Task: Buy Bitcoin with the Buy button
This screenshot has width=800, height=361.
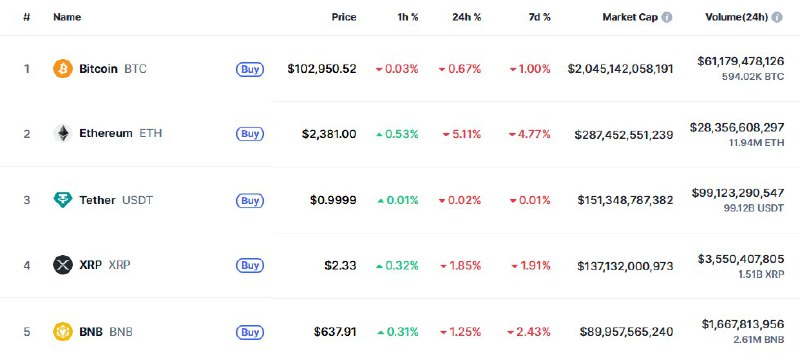Action: click(250, 69)
